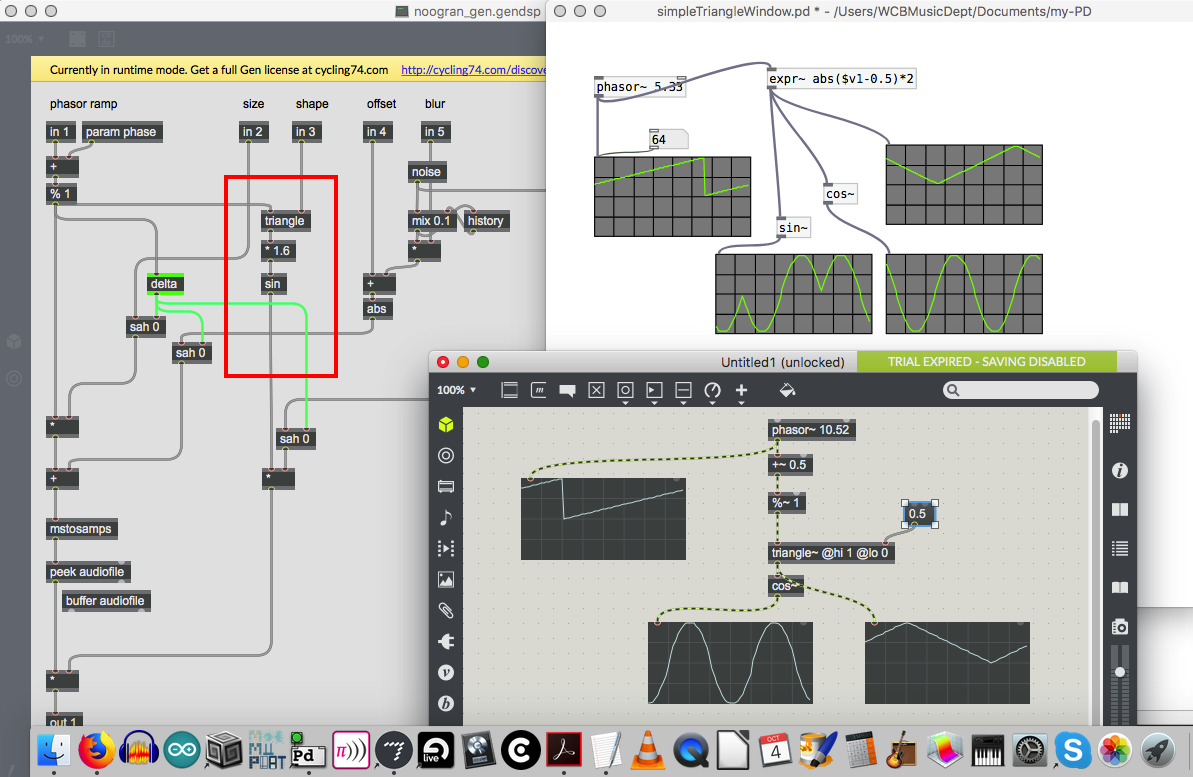
Task: Select the 'mix 0.1' object in Gen
Action: [x=431, y=221]
